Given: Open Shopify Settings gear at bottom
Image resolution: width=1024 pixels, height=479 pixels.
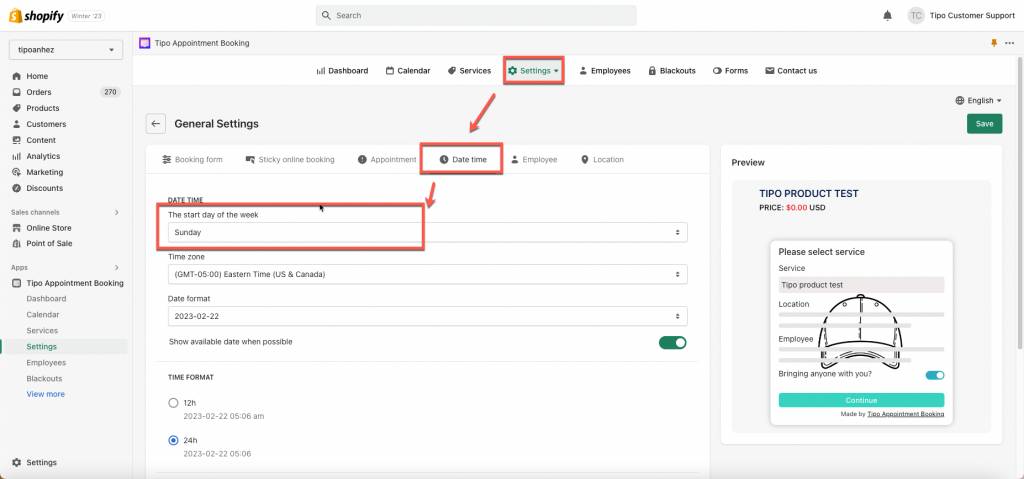Looking at the screenshot, I should click(x=35, y=463).
